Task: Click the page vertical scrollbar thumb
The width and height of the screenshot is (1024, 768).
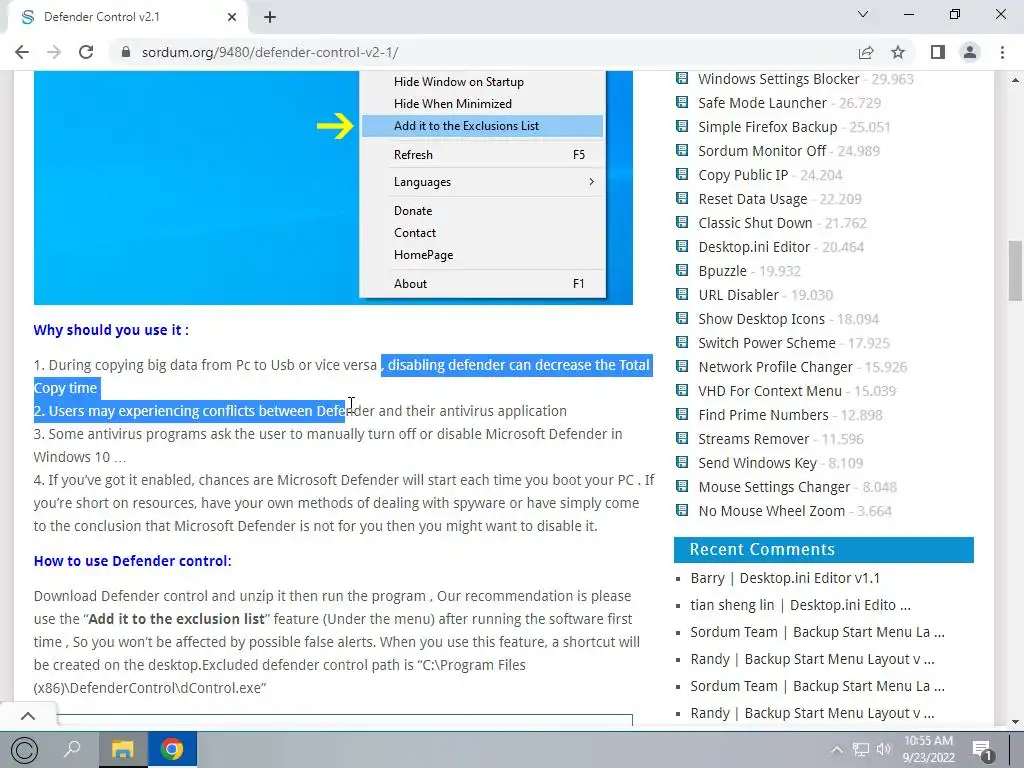Action: tap(1015, 270)
